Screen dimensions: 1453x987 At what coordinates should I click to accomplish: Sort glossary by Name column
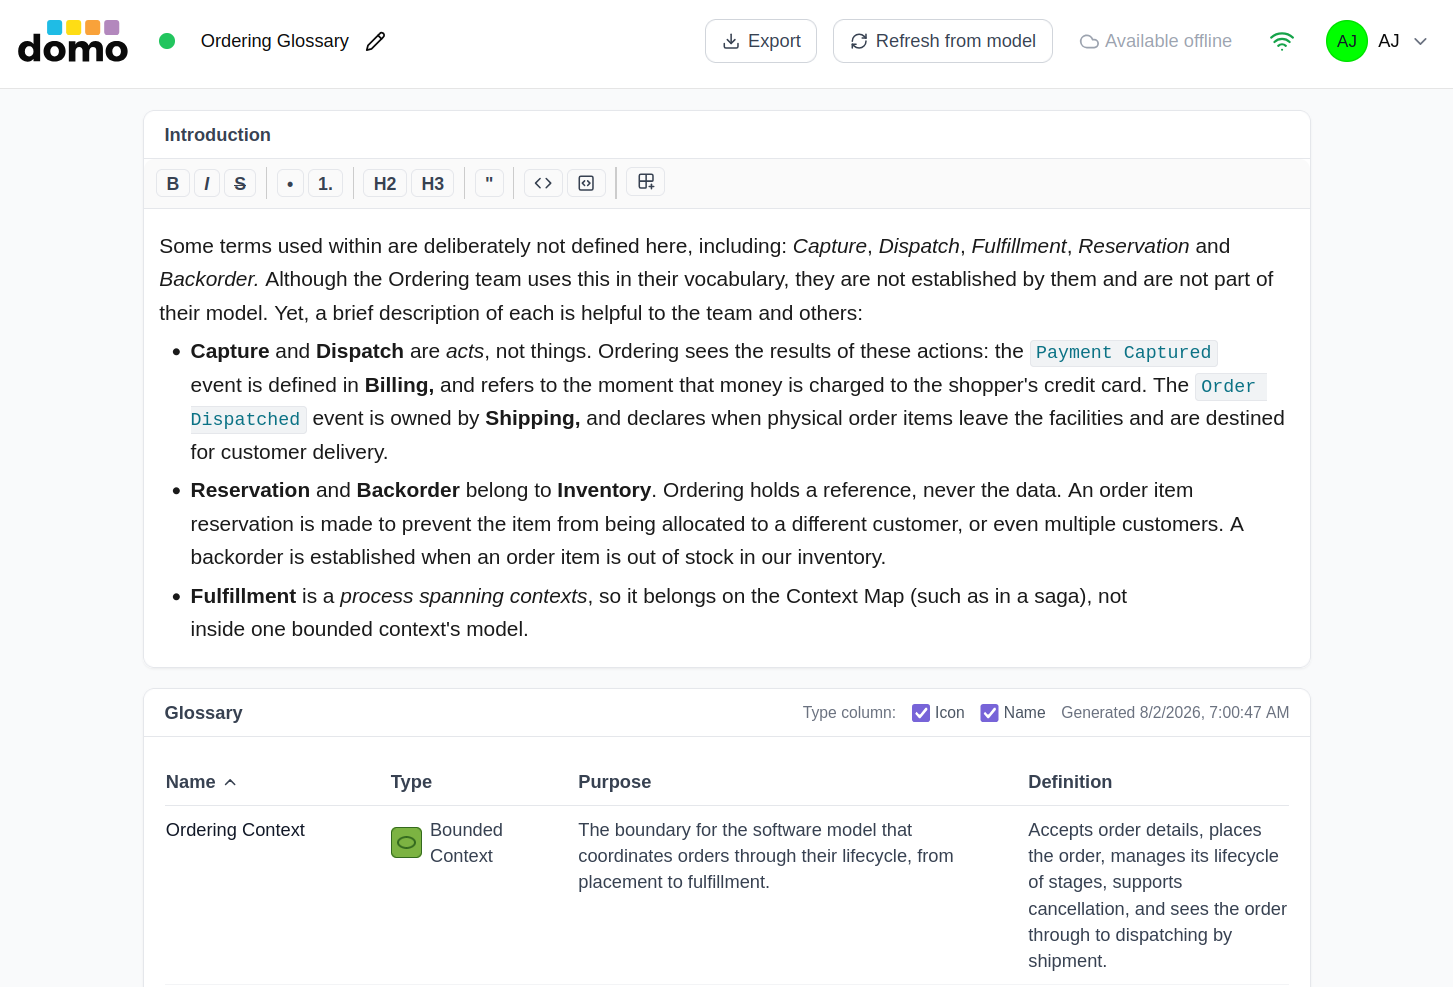click(x=201, y=782)
